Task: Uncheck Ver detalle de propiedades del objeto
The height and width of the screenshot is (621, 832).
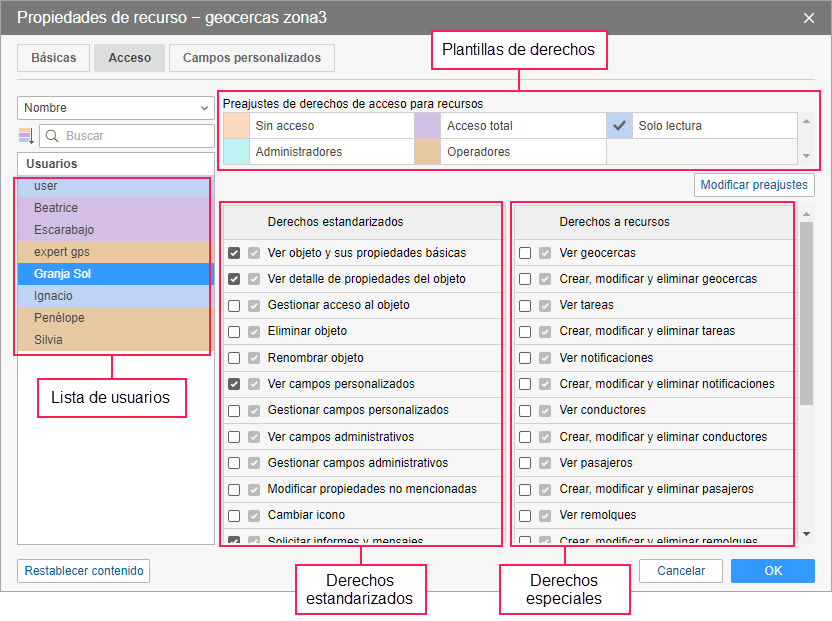Action: (234, 279)
